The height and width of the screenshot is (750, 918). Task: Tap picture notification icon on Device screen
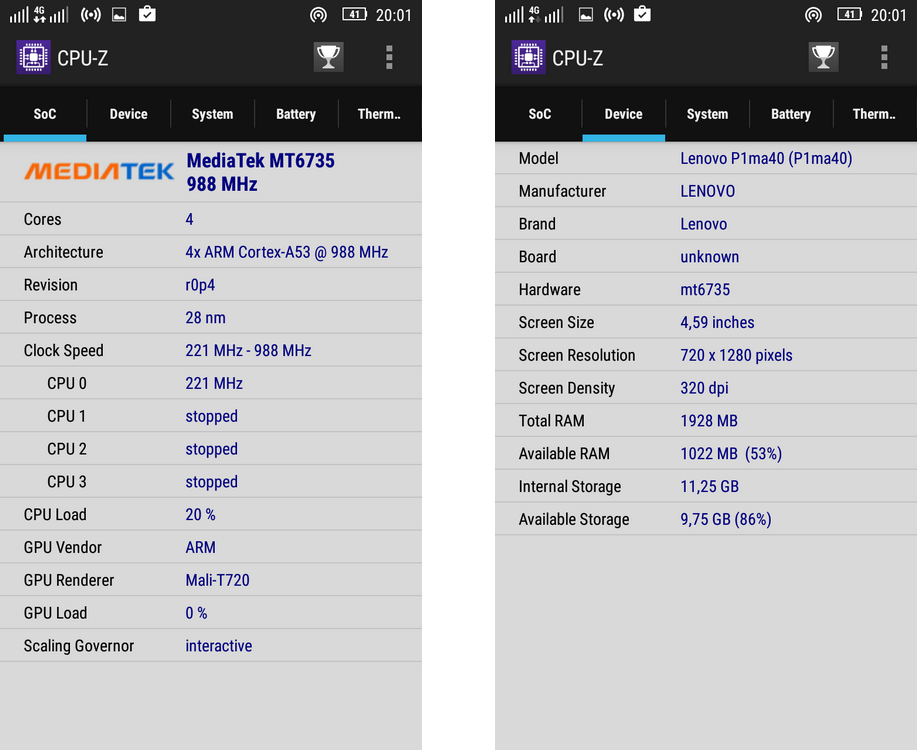click(585, 15)
